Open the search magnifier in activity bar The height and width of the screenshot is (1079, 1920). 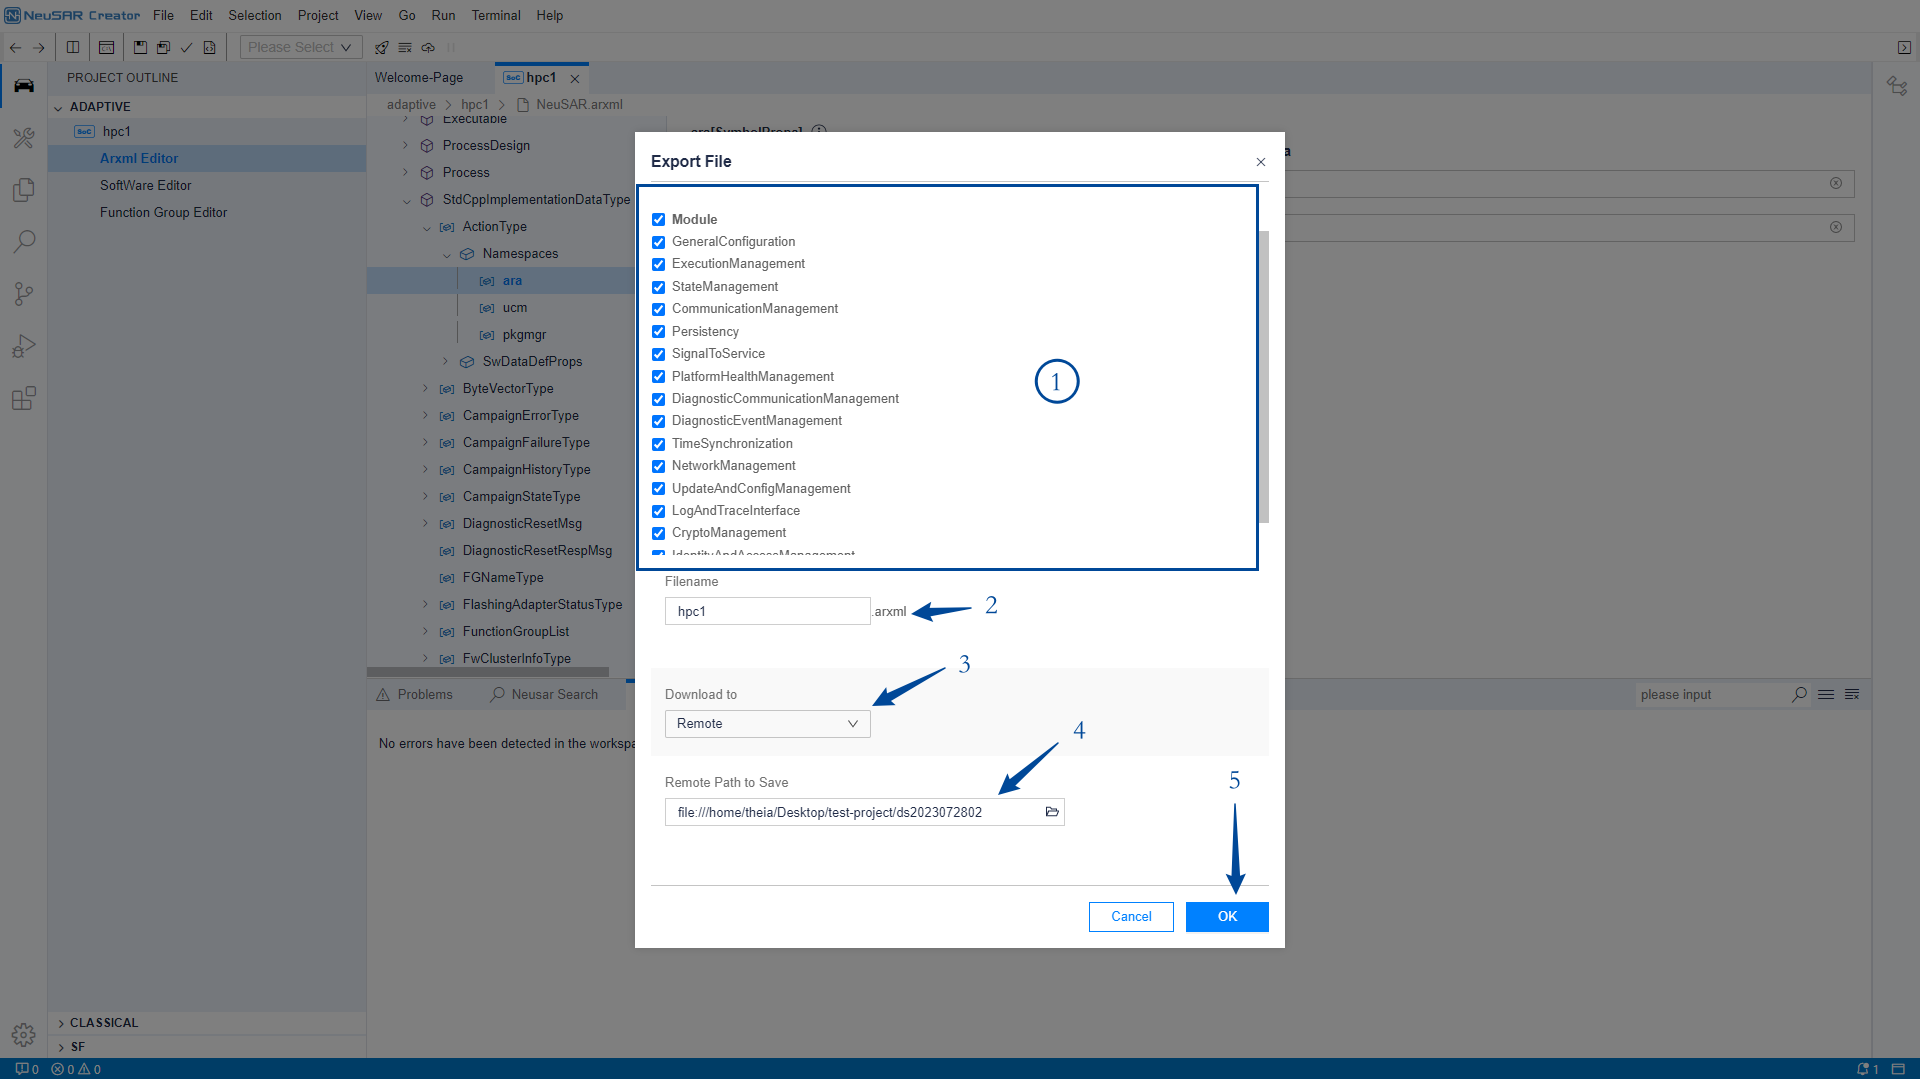coord(24,241)
